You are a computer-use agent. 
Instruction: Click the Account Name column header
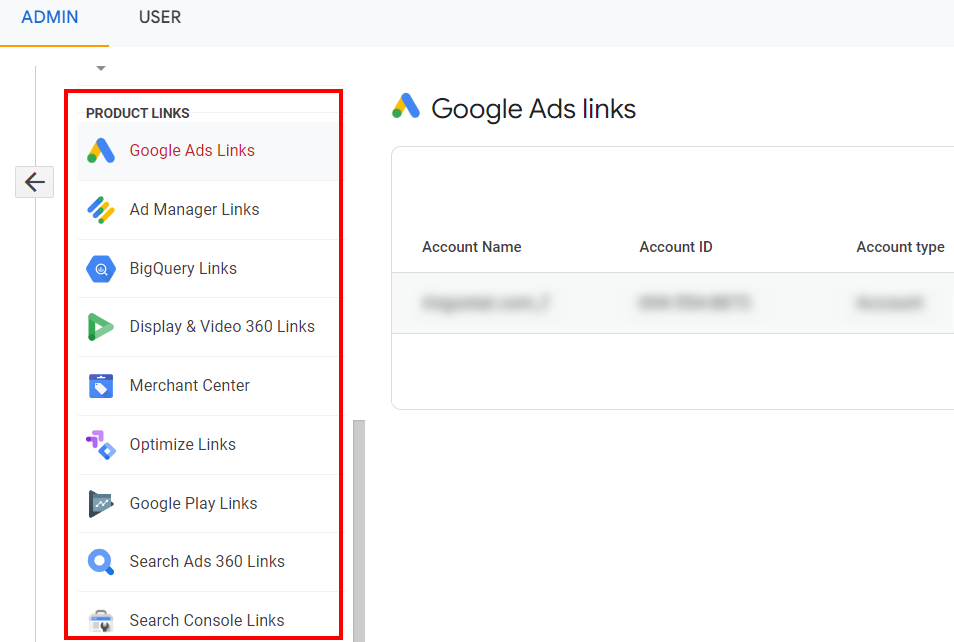click(472, 247)
